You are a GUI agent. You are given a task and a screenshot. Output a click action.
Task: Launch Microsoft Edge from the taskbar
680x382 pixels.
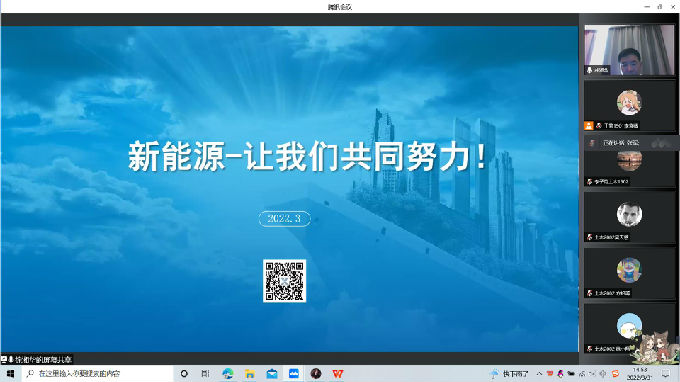click(228, 373)
